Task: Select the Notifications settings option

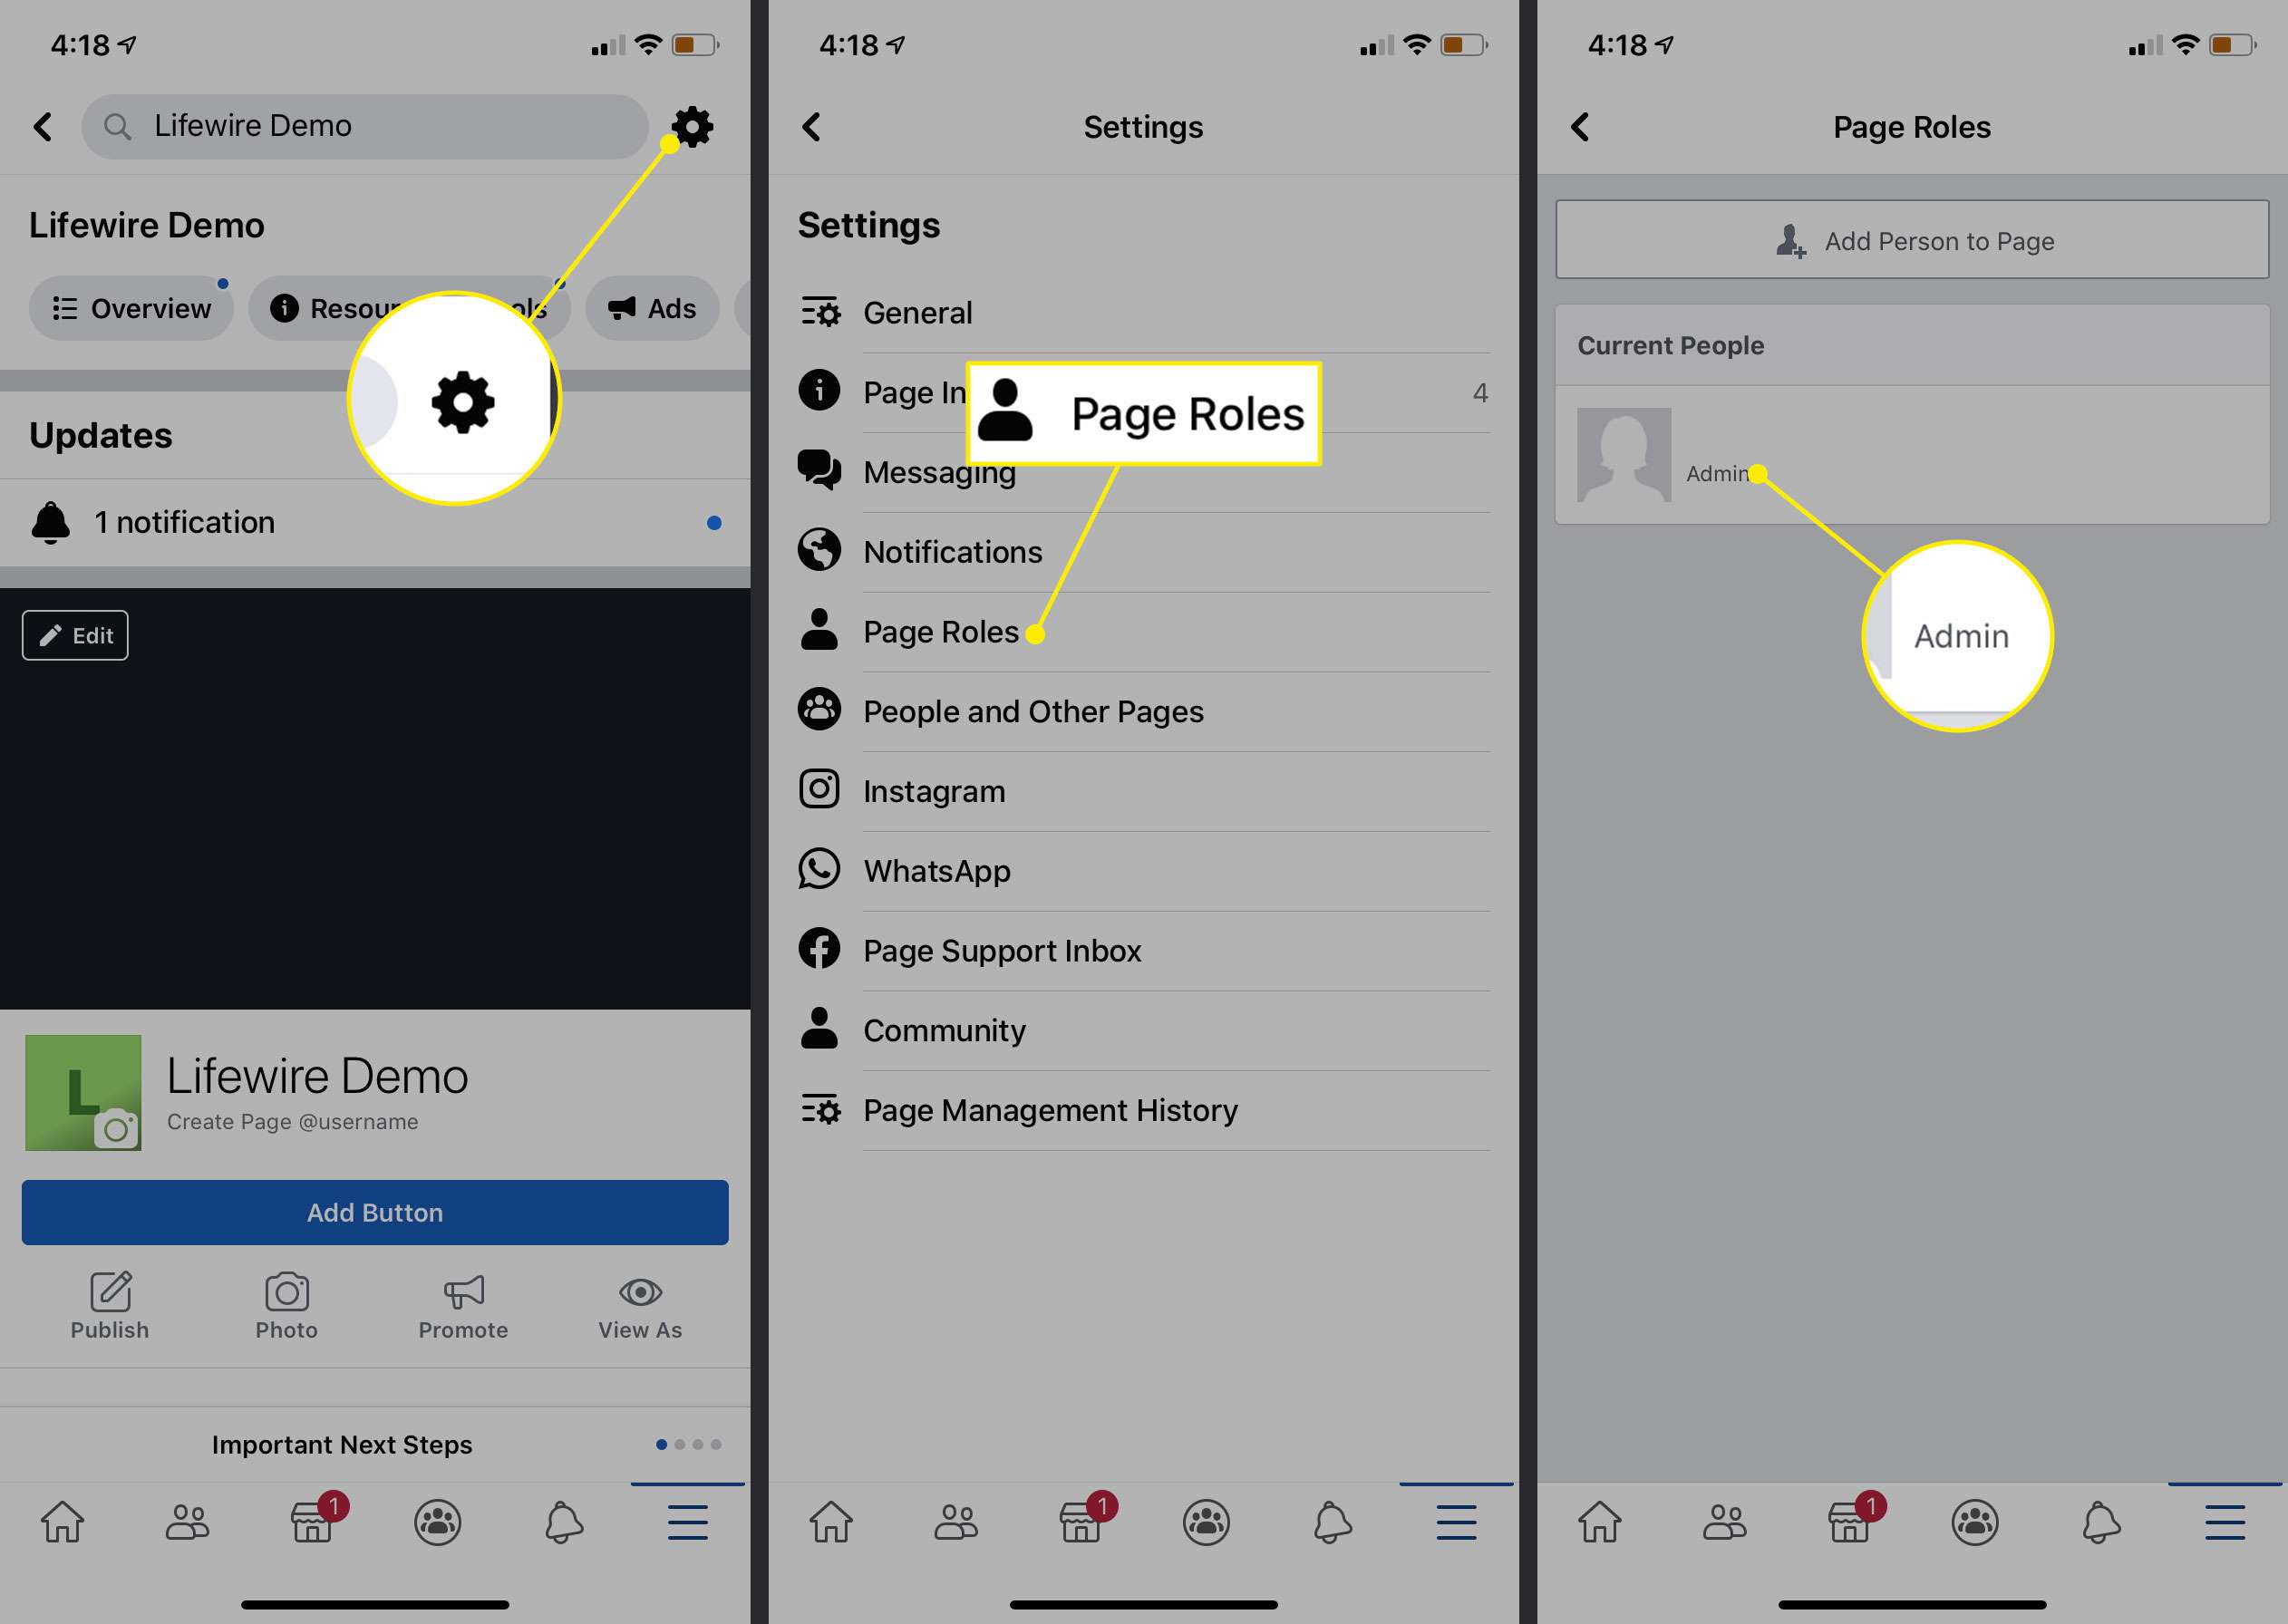Action: (x=951, y=550)
